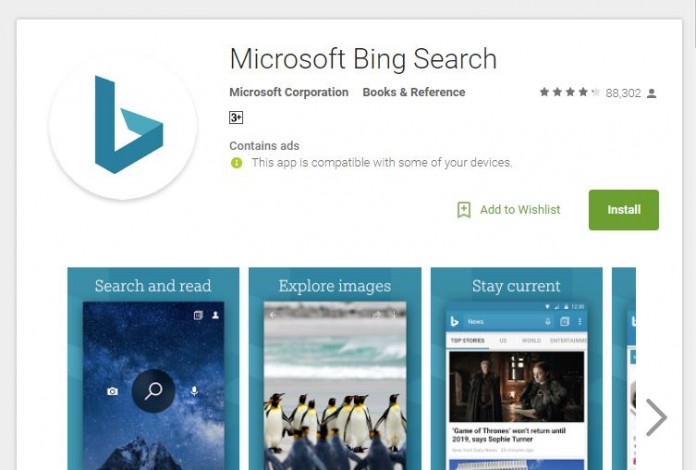This screenshot has height=470, width=696.
Task: Open Microsoft Corporation developer page
Action: tap(289, 92)
